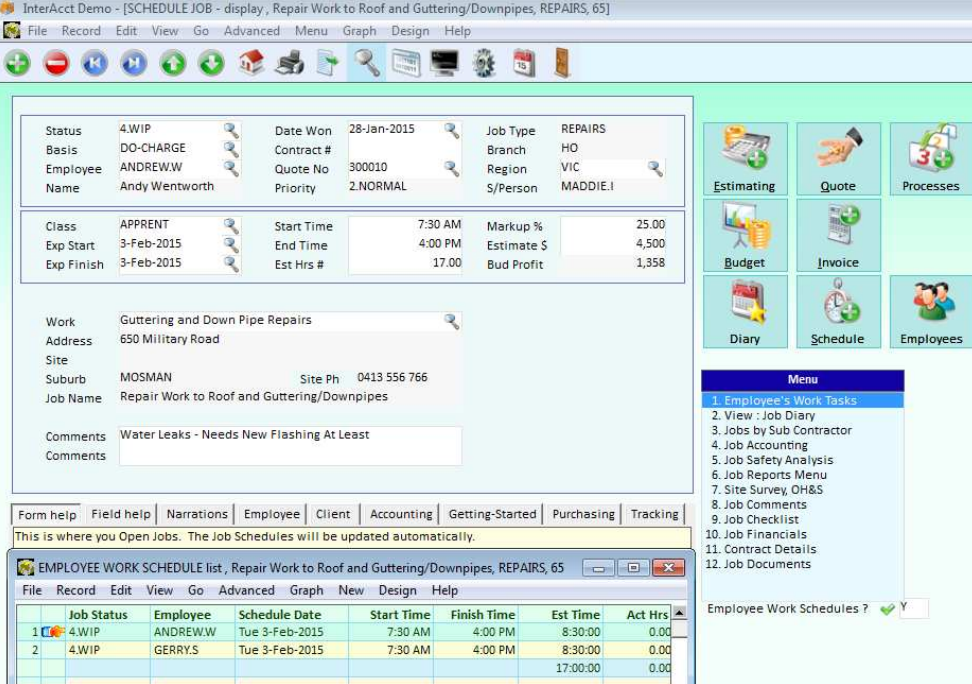972x684 pixels.
Task: Click the monitor screen toolbar icon
Action: click(444, 63)
